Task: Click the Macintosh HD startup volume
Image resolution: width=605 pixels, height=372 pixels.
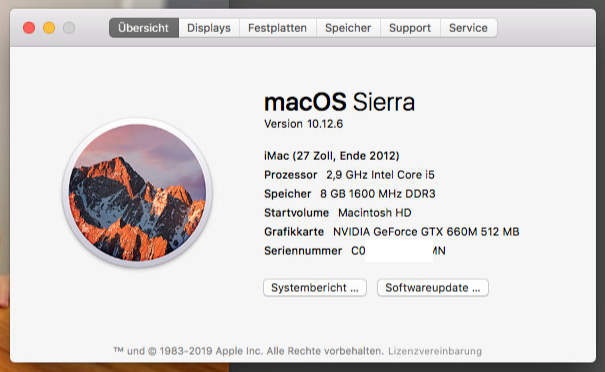Action: pyautogui.click(x=375, y=213)
